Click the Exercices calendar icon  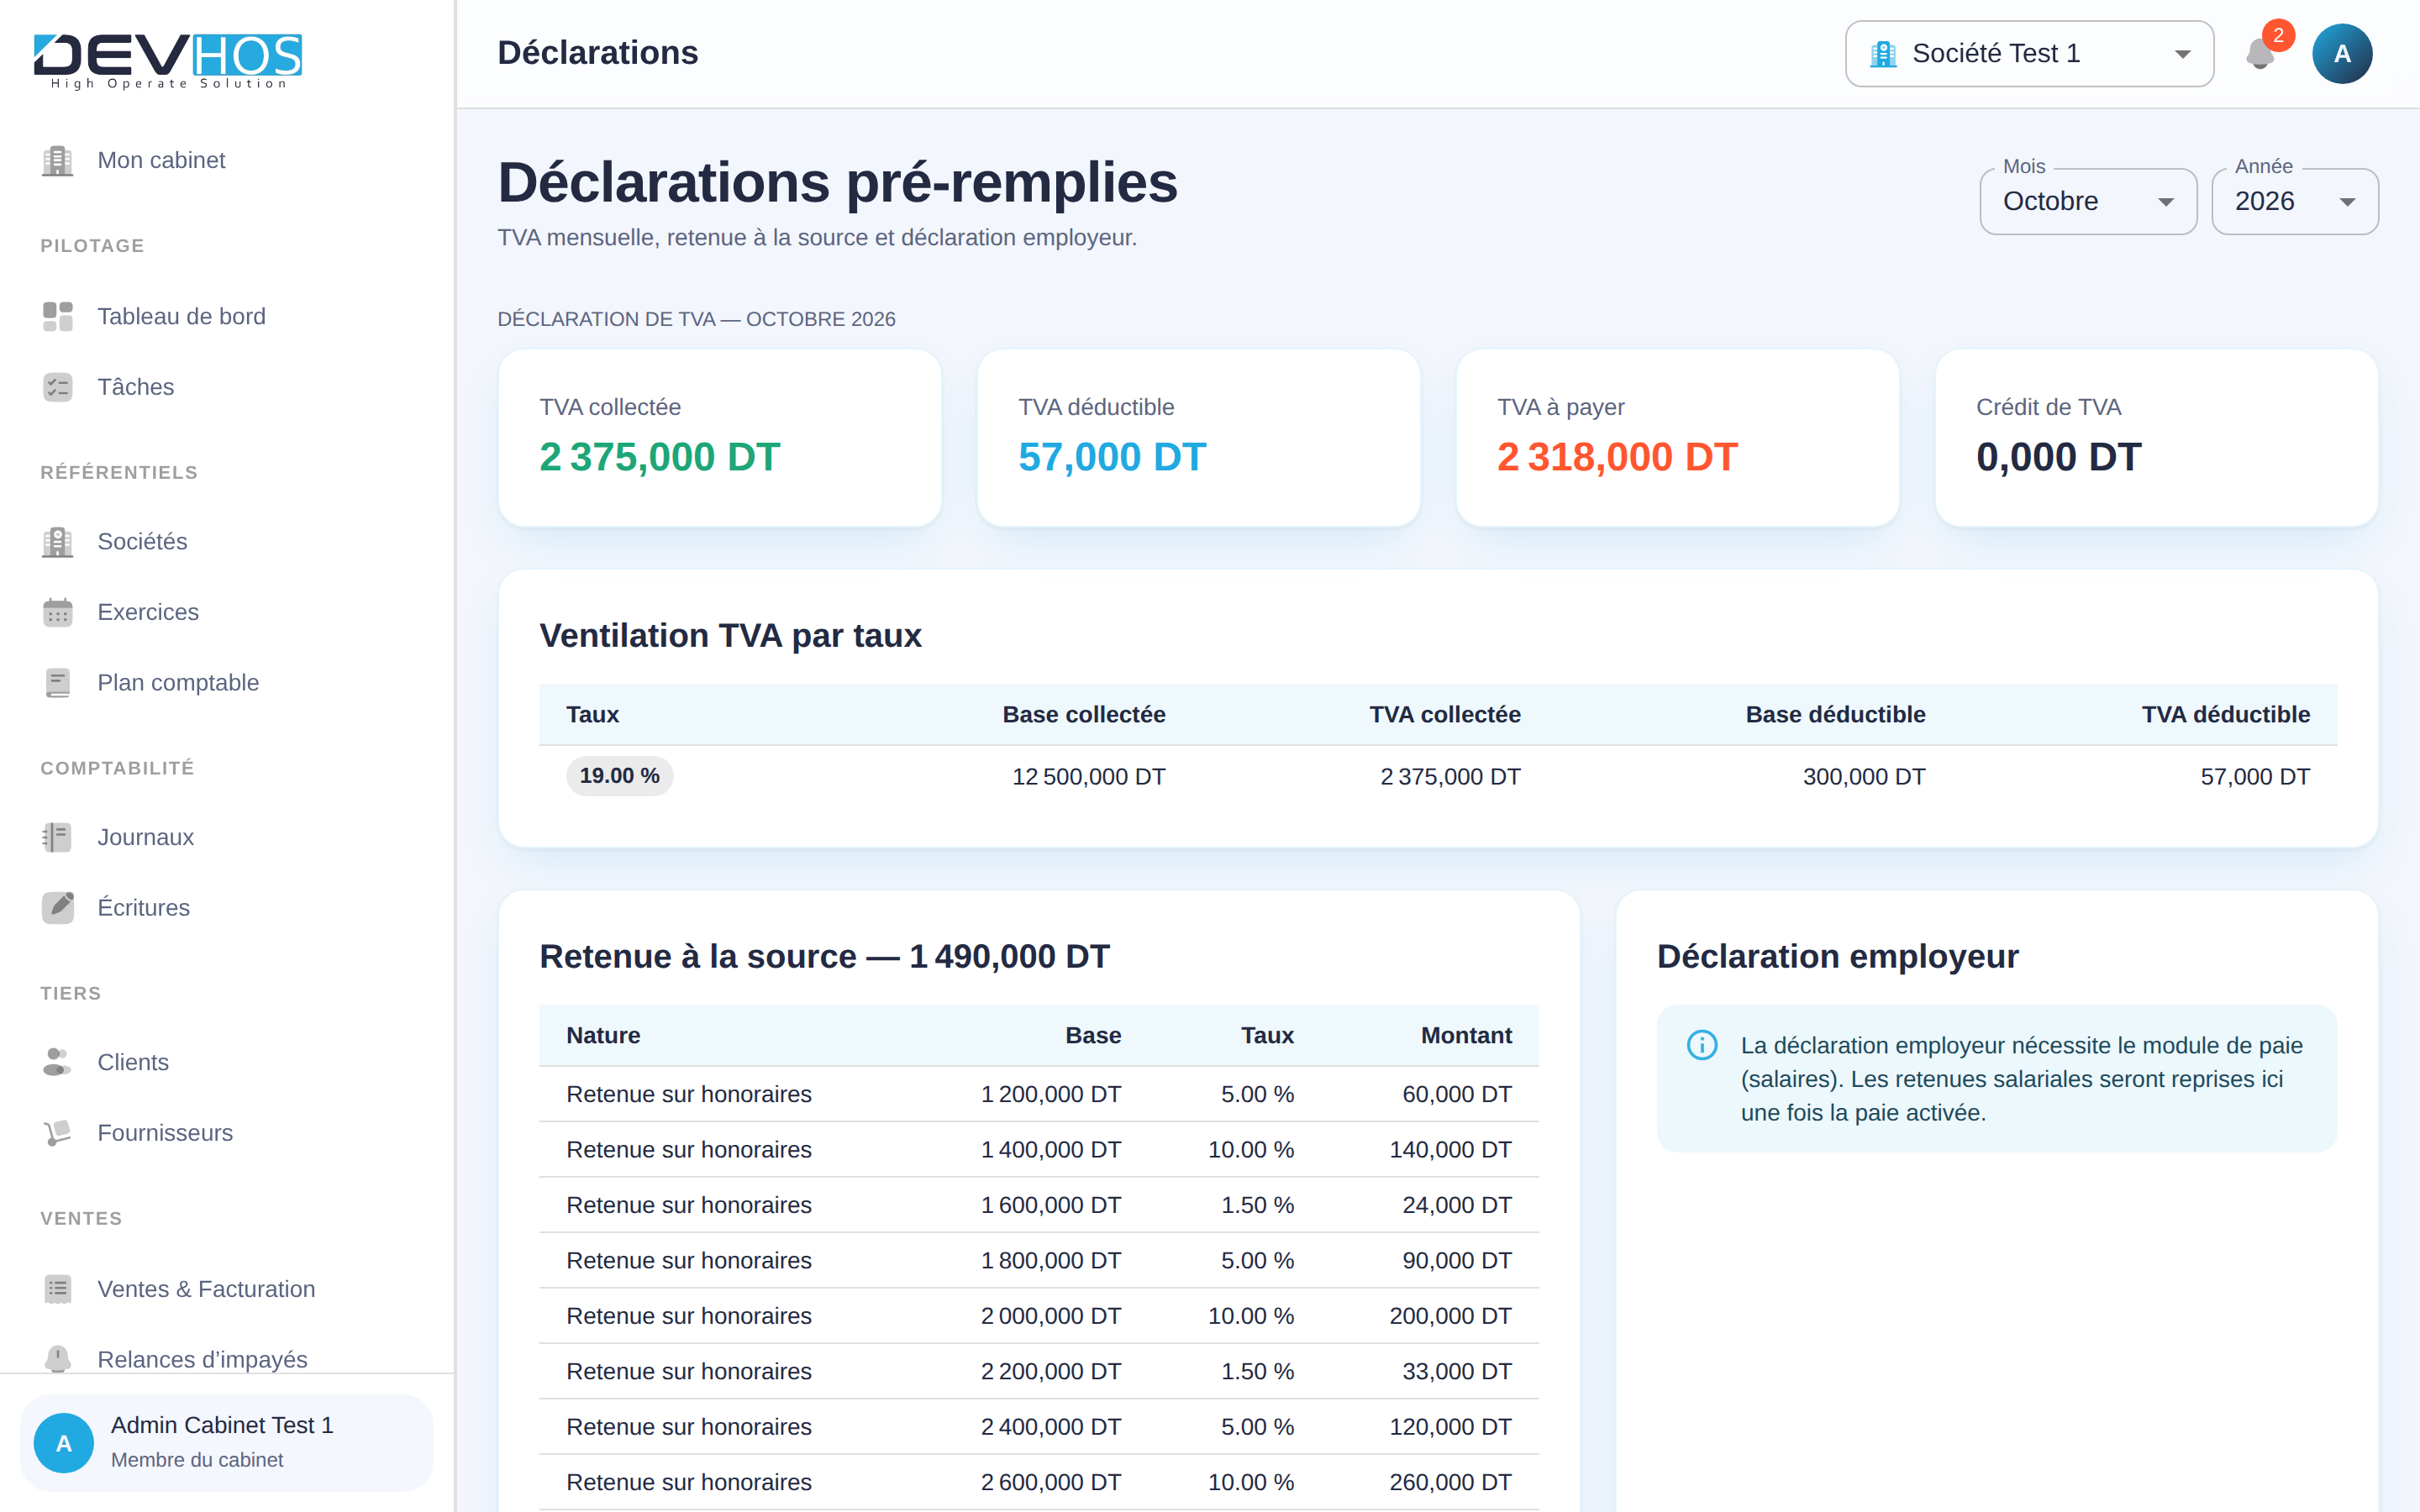(x=57, y=612)
